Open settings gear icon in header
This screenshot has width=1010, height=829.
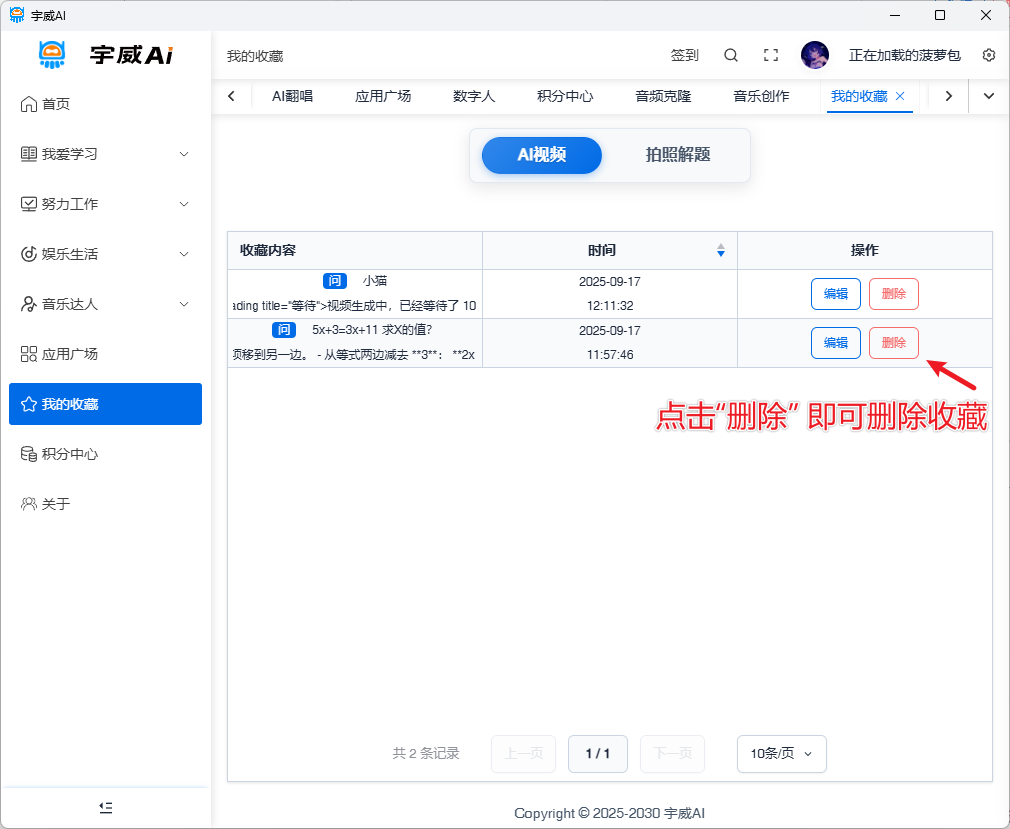click(x=989, y=55)
